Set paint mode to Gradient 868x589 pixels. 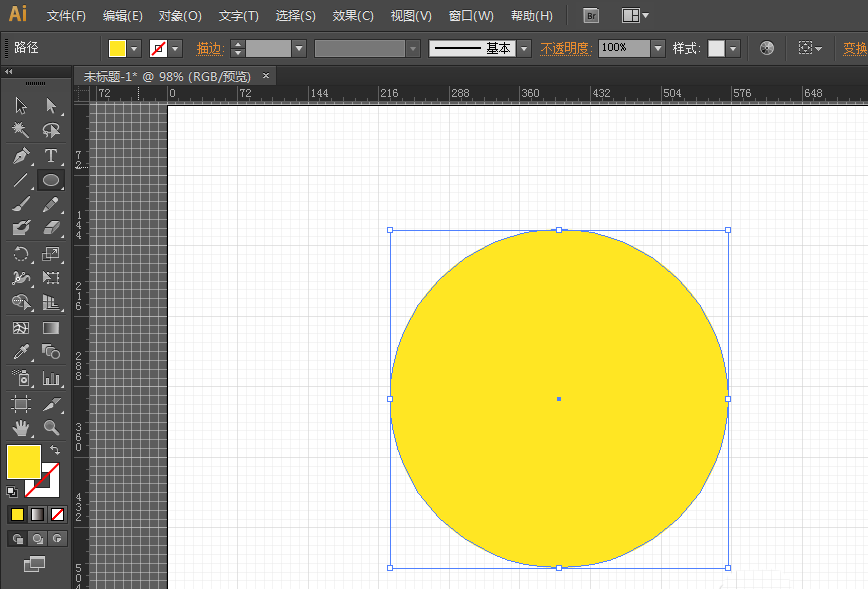pos(37,514)
